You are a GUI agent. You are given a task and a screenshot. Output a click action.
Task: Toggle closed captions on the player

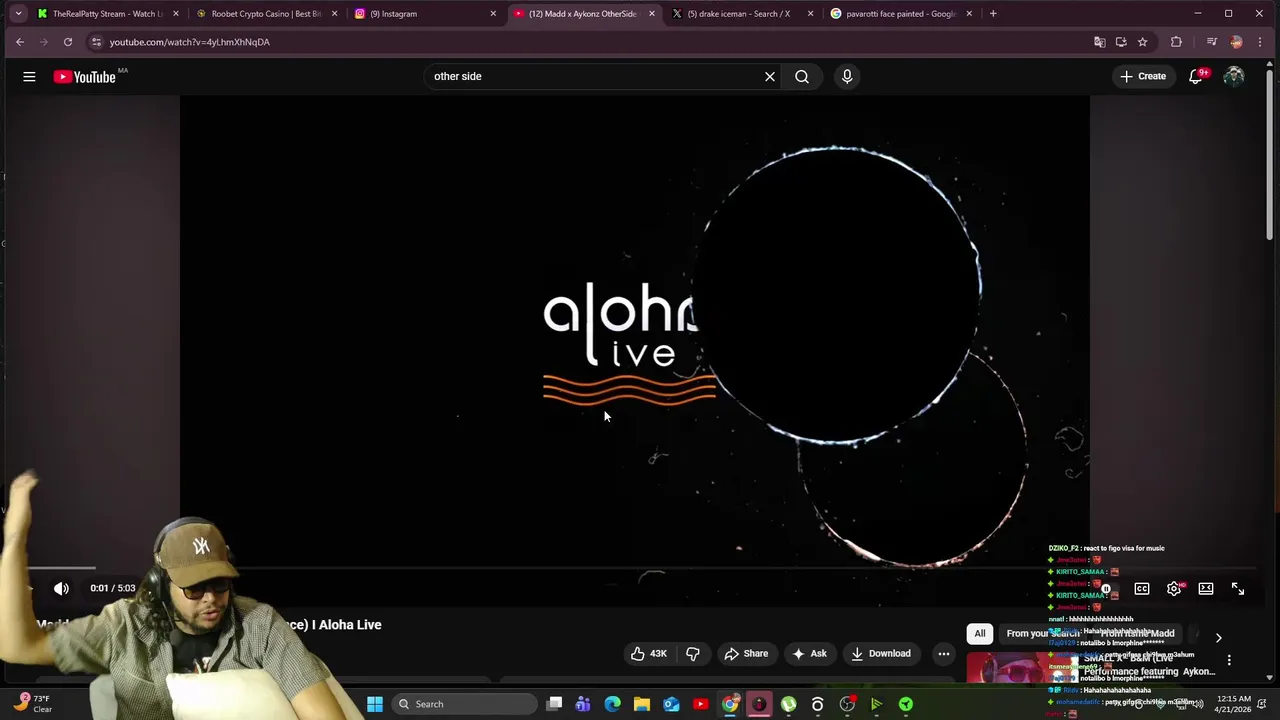(x=1142, y=589)
